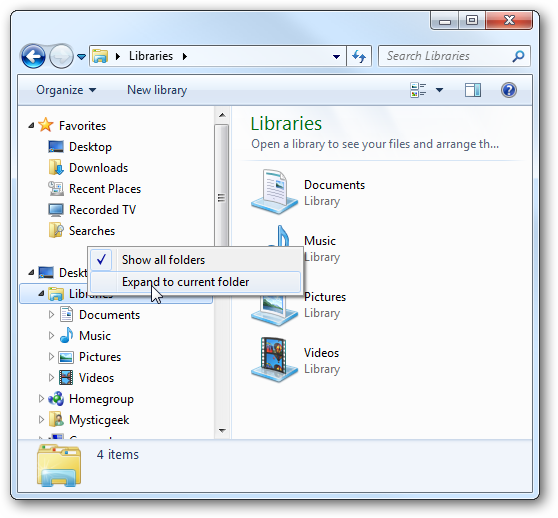Expand the Documents node in tree

coord(51,314)
